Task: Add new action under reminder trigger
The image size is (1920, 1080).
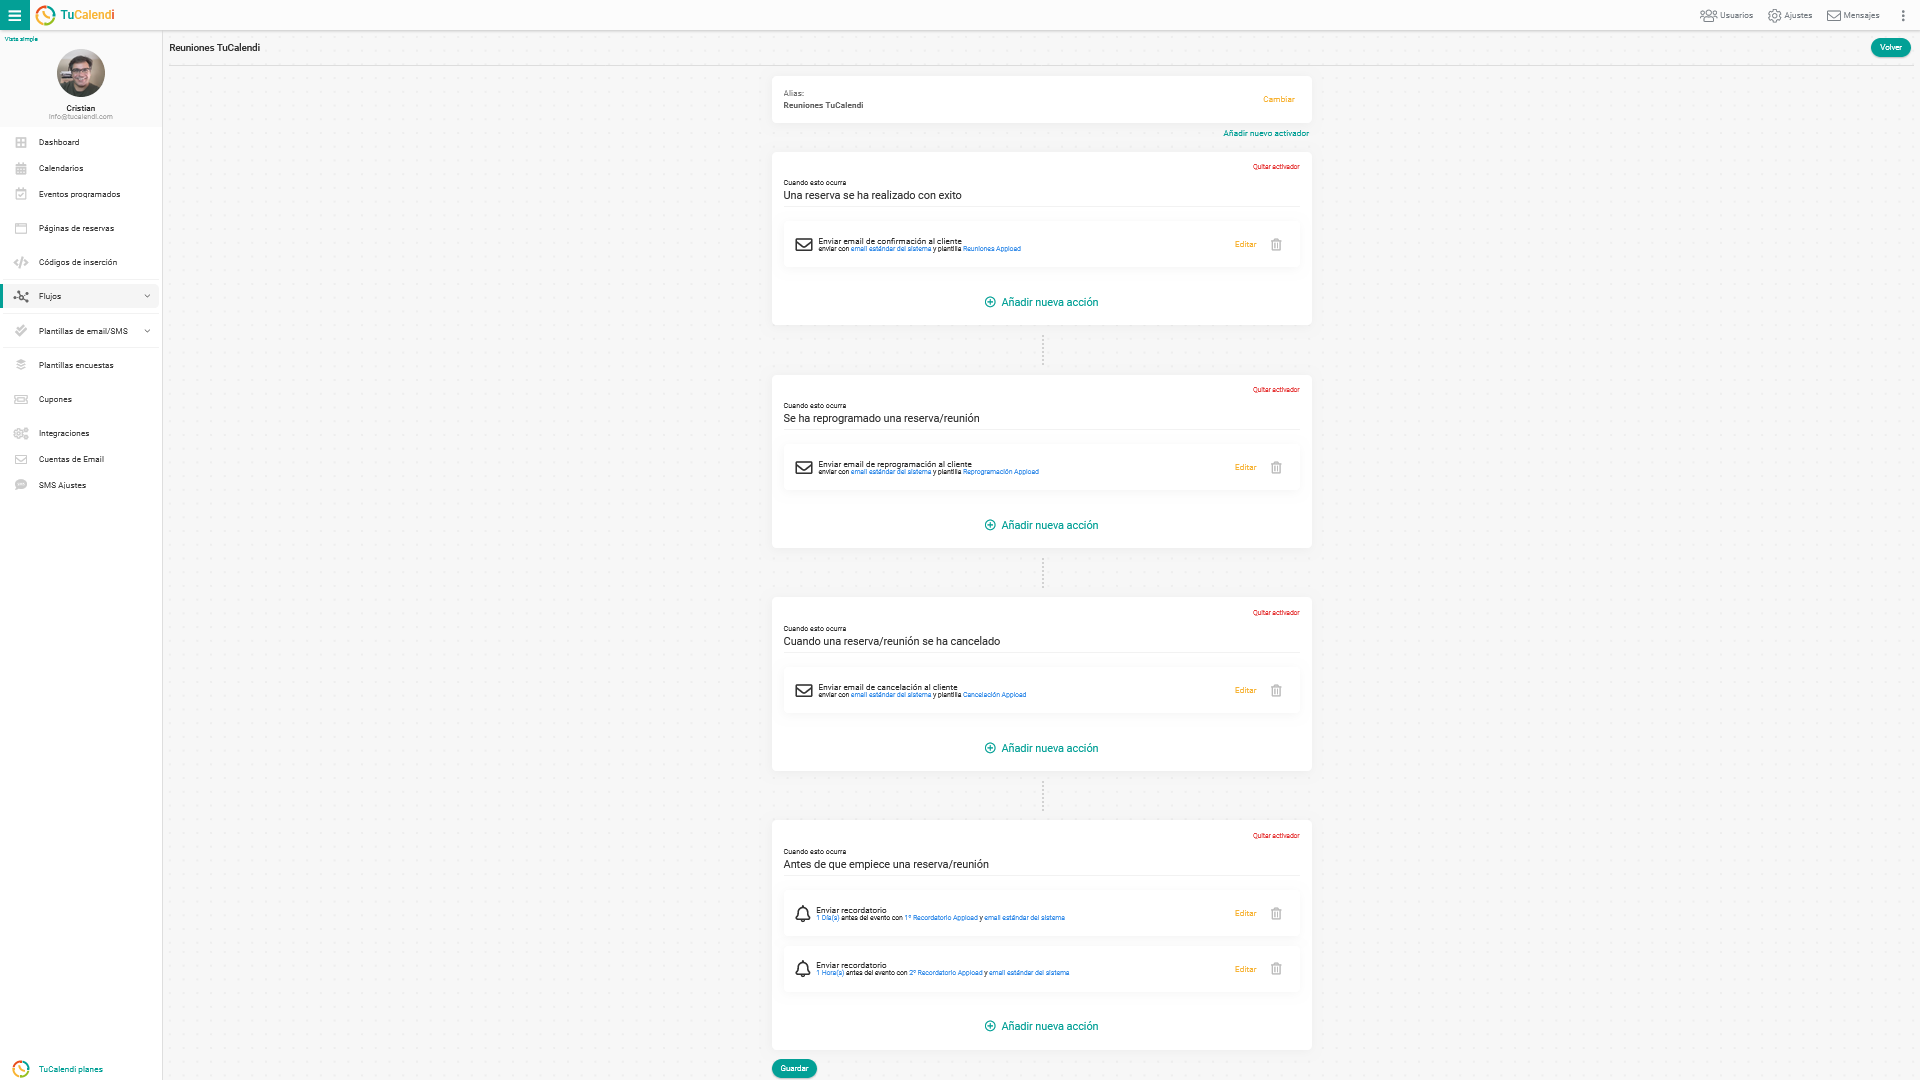Action: click(1041, 1026)
